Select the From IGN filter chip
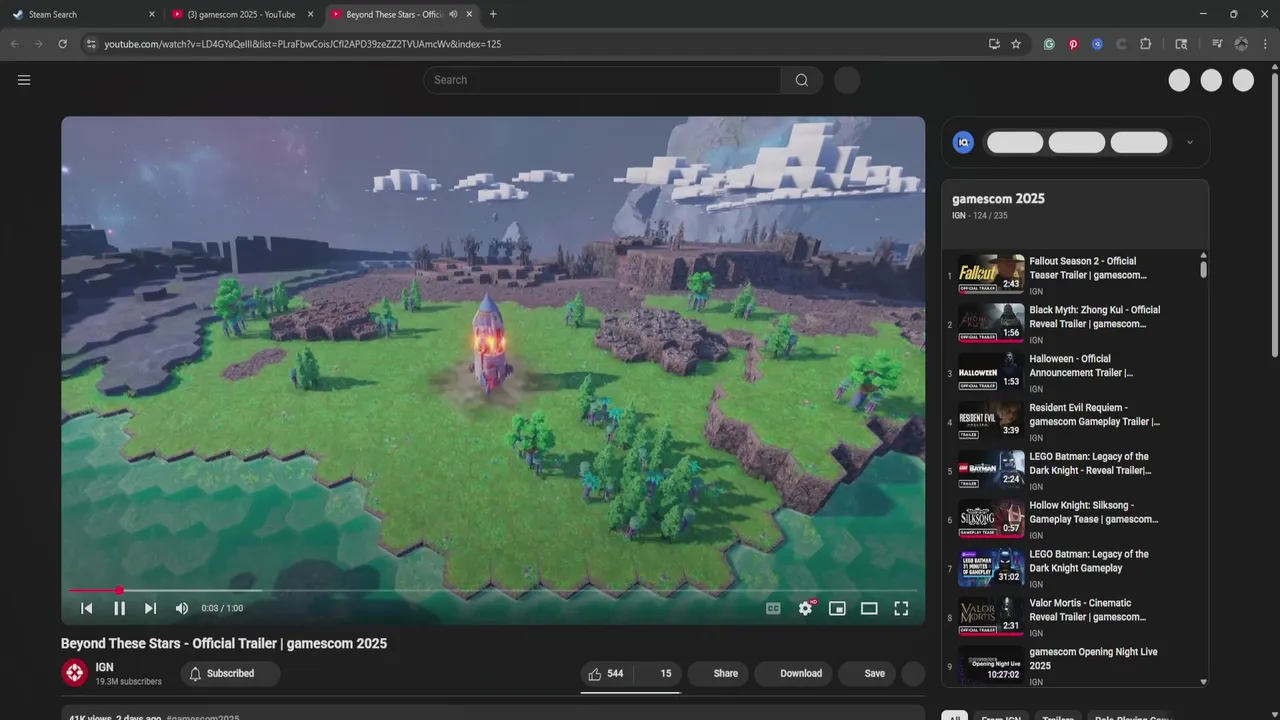1280x720 pixels. tap(1001, 716)
